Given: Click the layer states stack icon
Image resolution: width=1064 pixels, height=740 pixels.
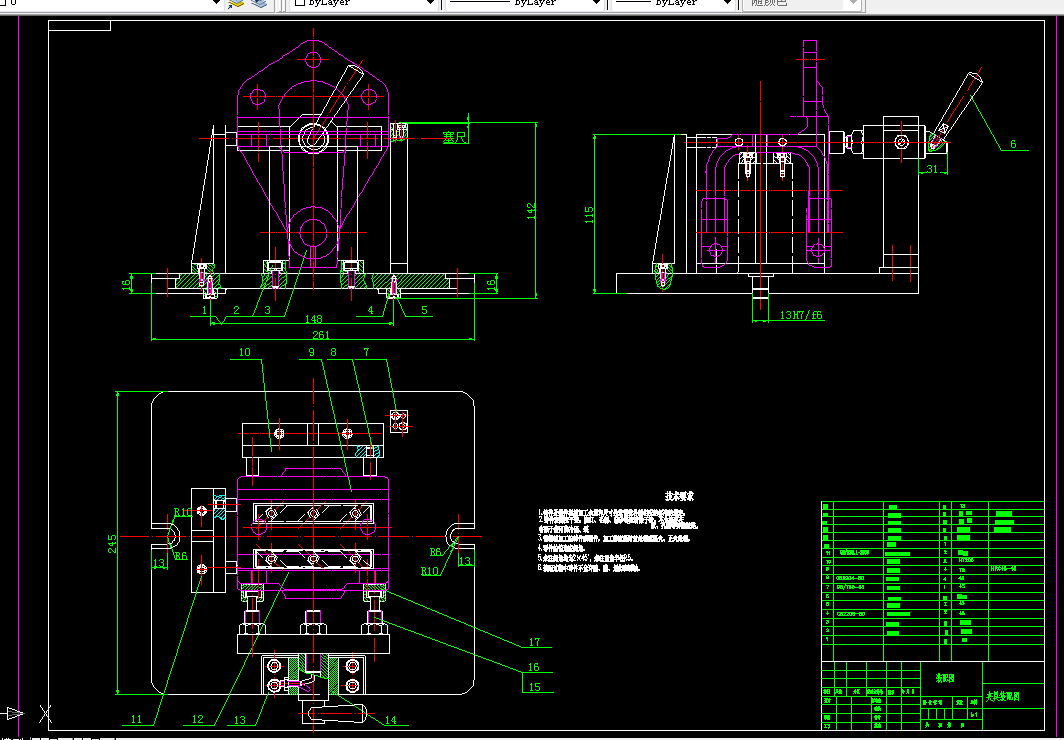Looking at the screenshot, I should (x=259, y=3).
